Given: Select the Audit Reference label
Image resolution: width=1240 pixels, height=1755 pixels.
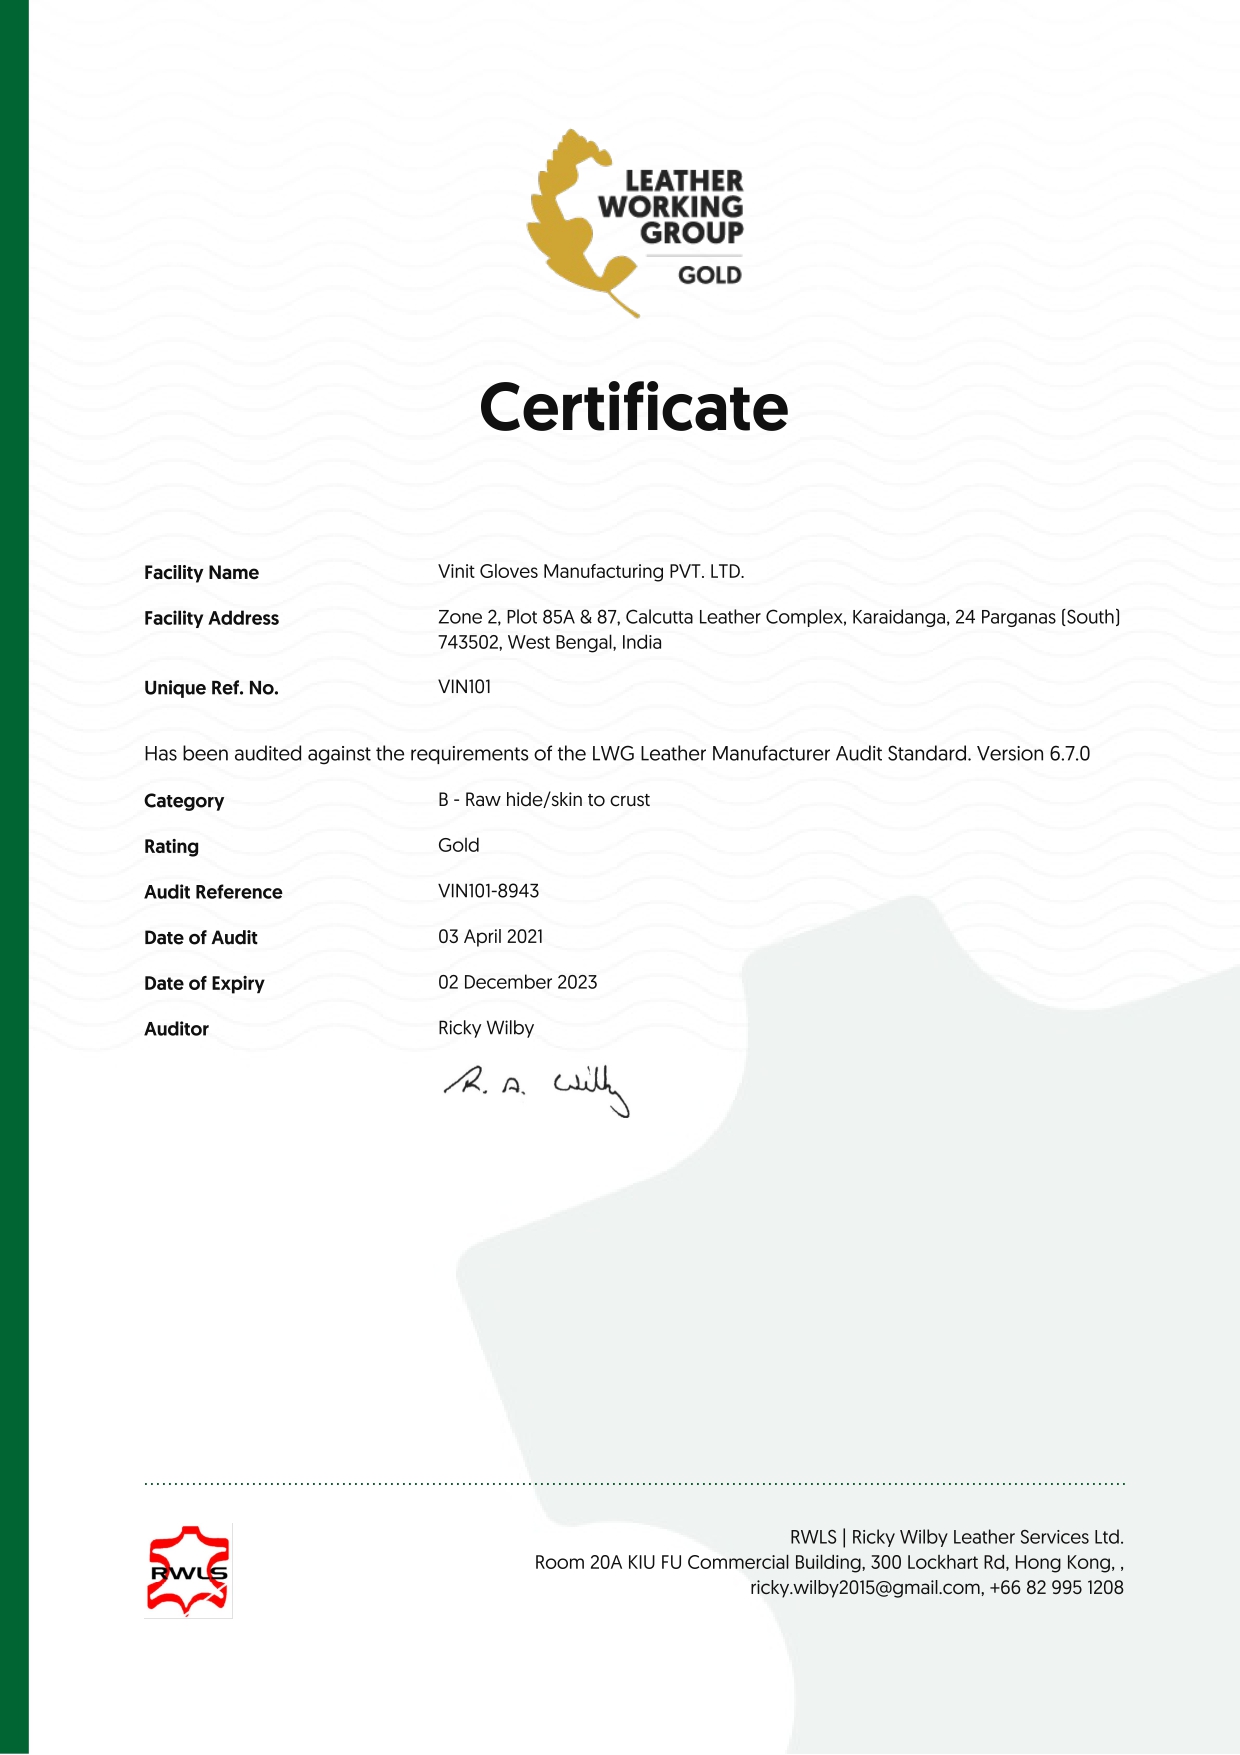Looking at the screenshot, I should point(213,892).
